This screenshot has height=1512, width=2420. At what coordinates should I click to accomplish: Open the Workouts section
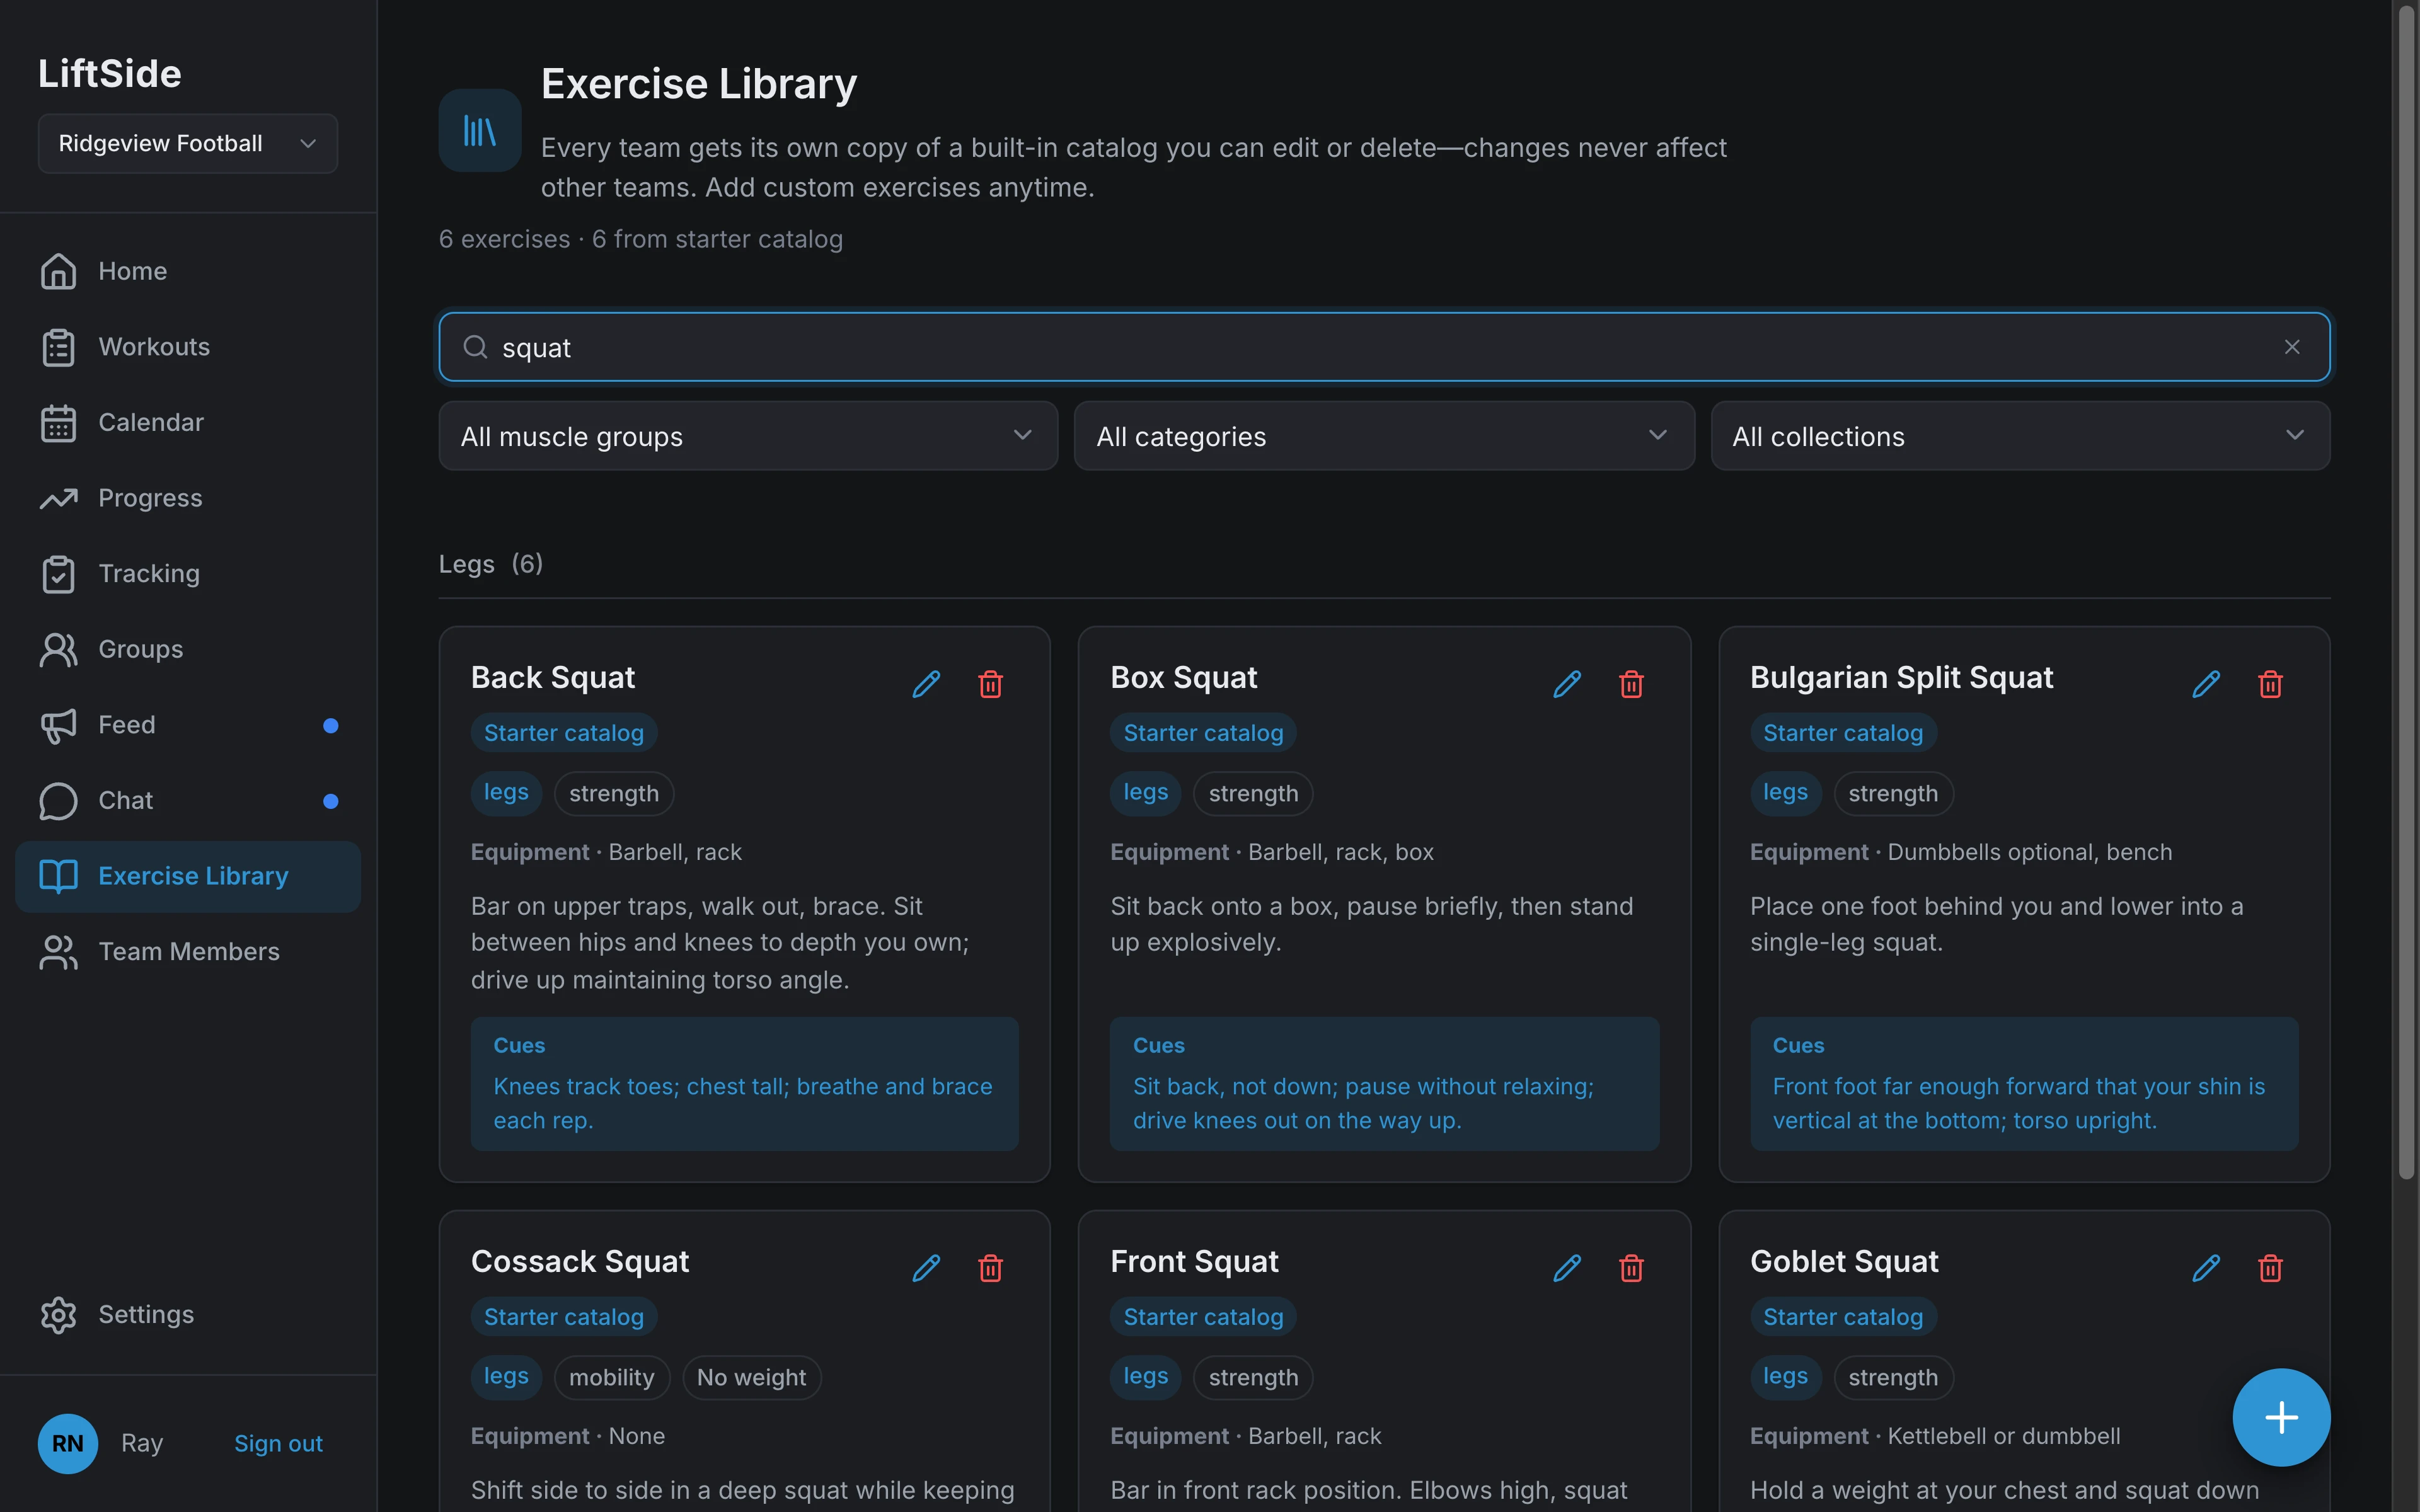coord(188,347)
